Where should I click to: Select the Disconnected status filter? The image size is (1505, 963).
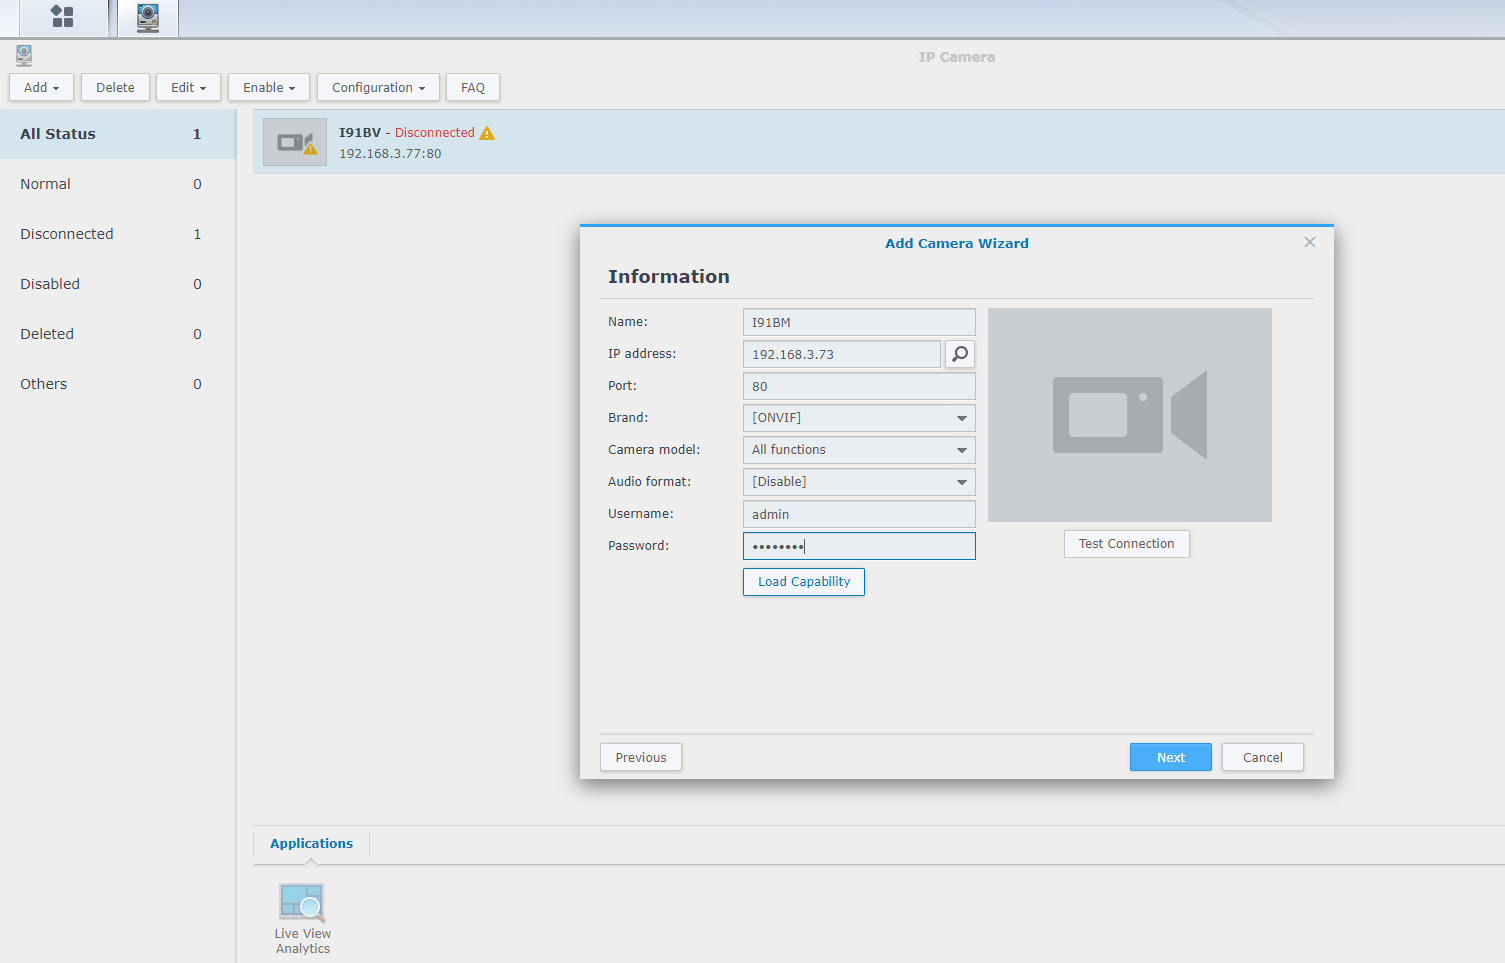(x=67, y=234)
